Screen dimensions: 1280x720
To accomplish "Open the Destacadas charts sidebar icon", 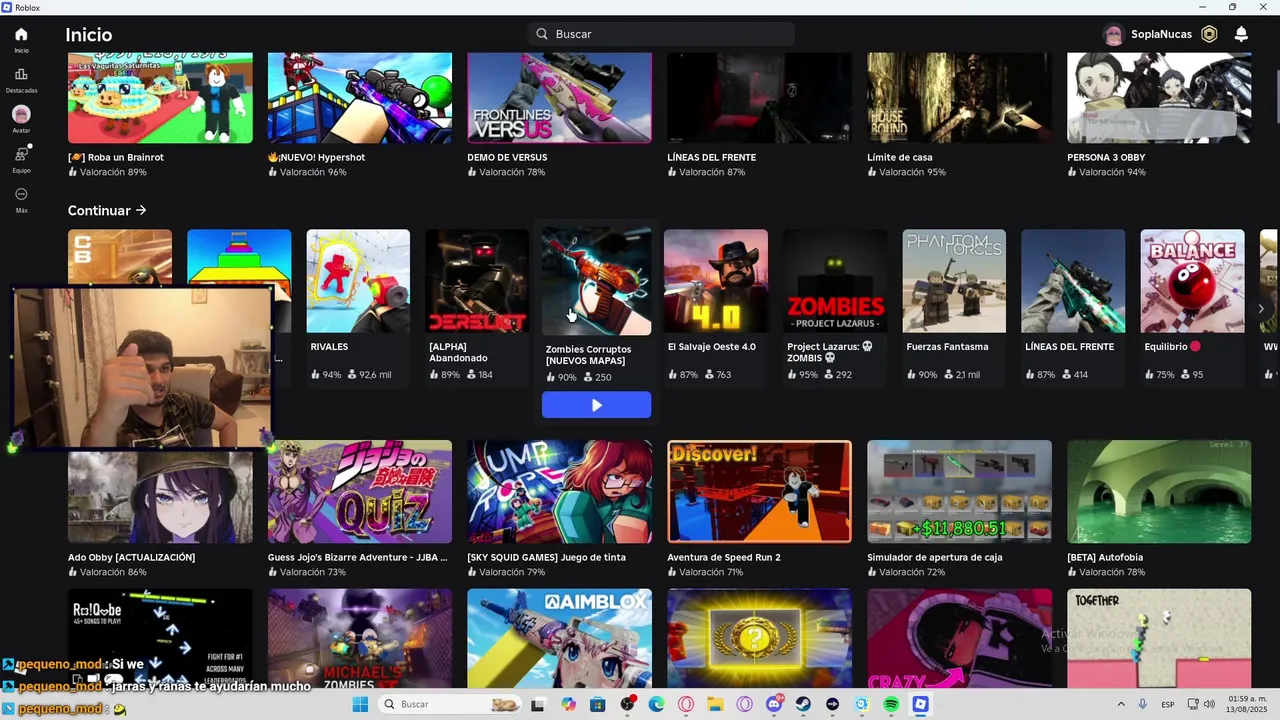I will click(21, 75).
